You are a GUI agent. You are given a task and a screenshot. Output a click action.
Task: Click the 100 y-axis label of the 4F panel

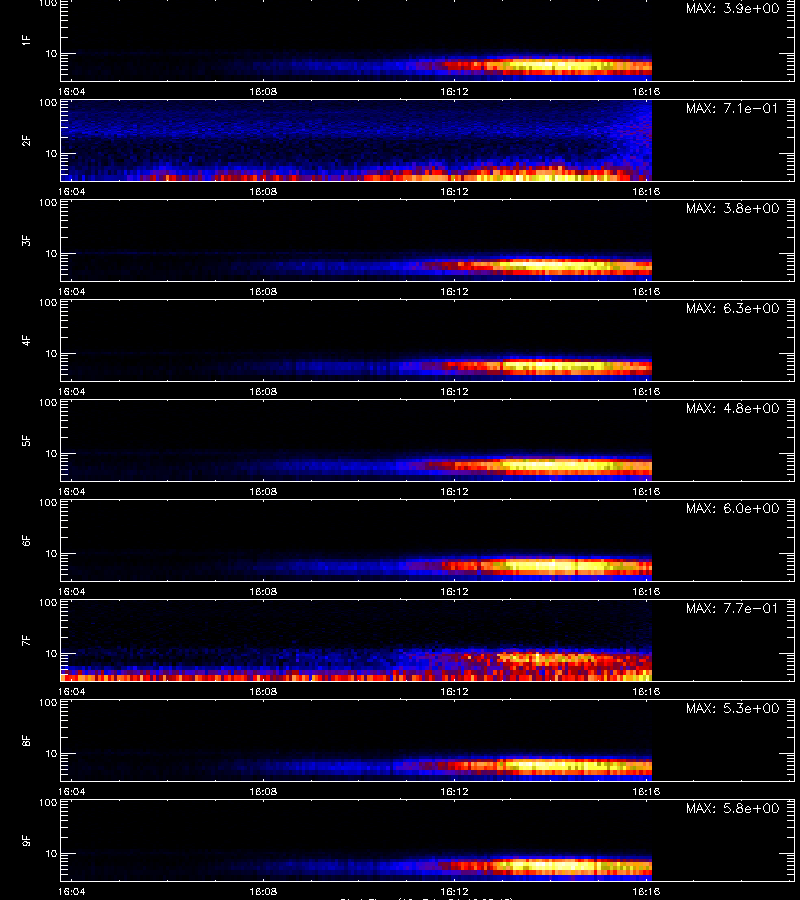[48, 302]
